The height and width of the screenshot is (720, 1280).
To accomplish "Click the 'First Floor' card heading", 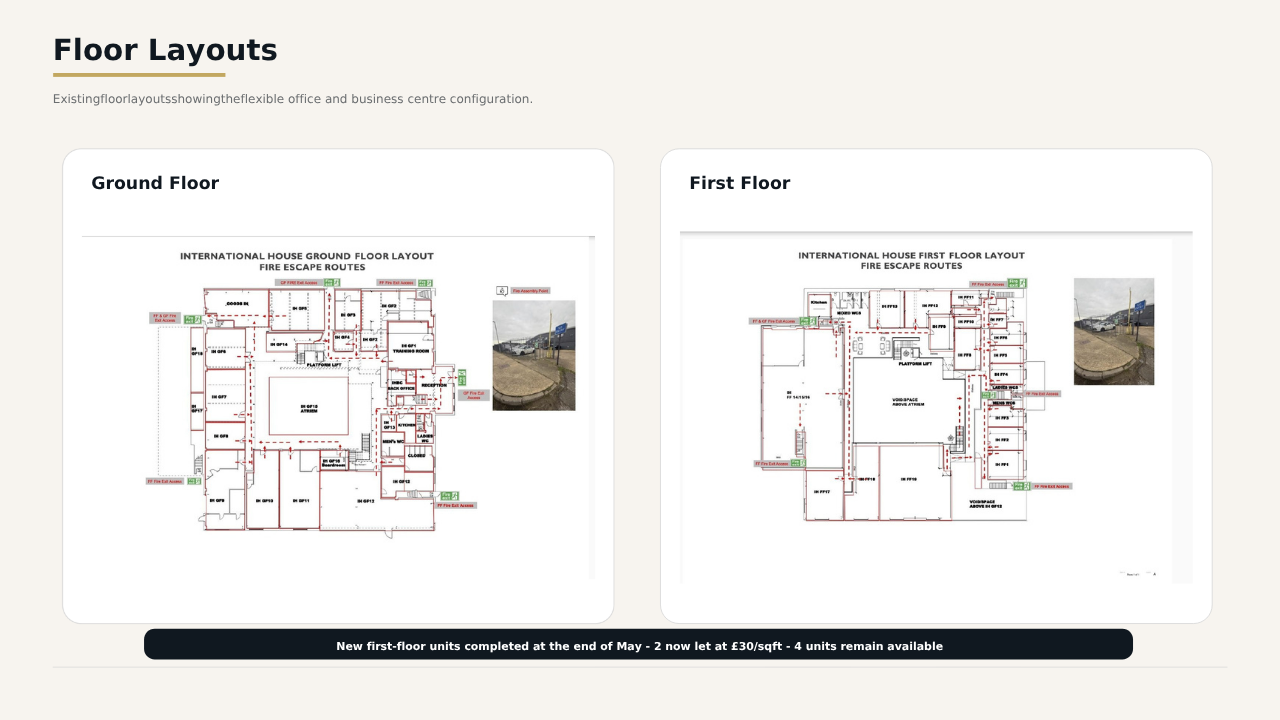I will 740,183.
